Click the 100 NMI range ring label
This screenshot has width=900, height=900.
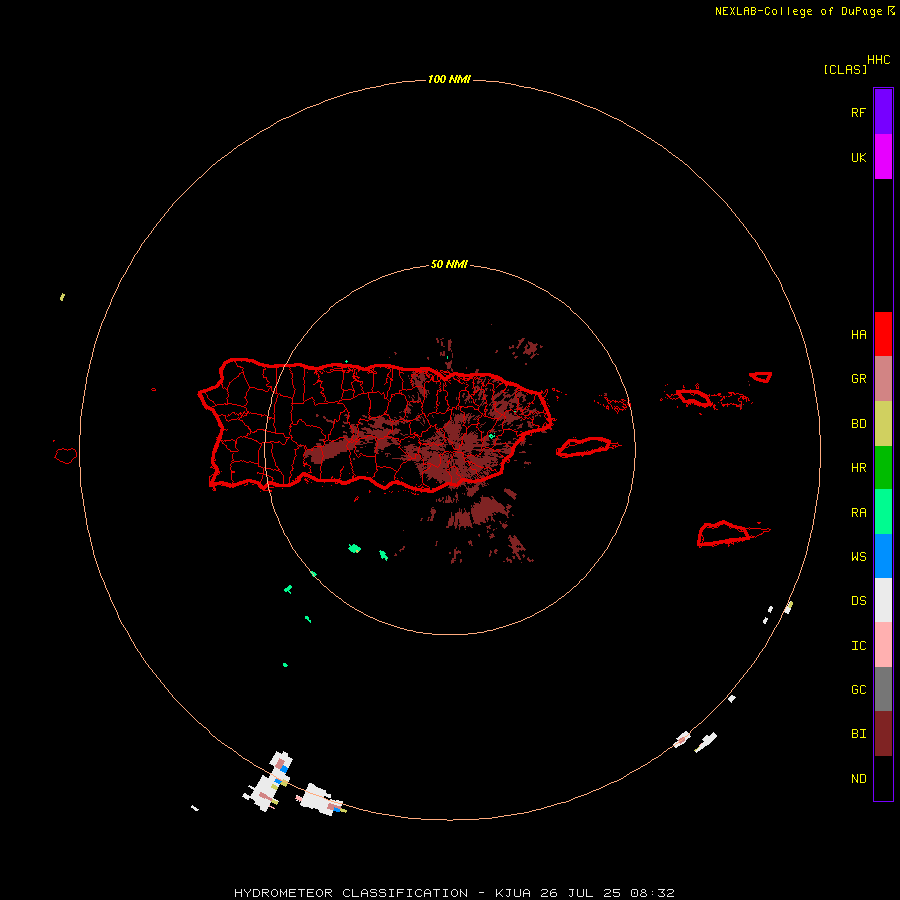[x=449, y=79]
